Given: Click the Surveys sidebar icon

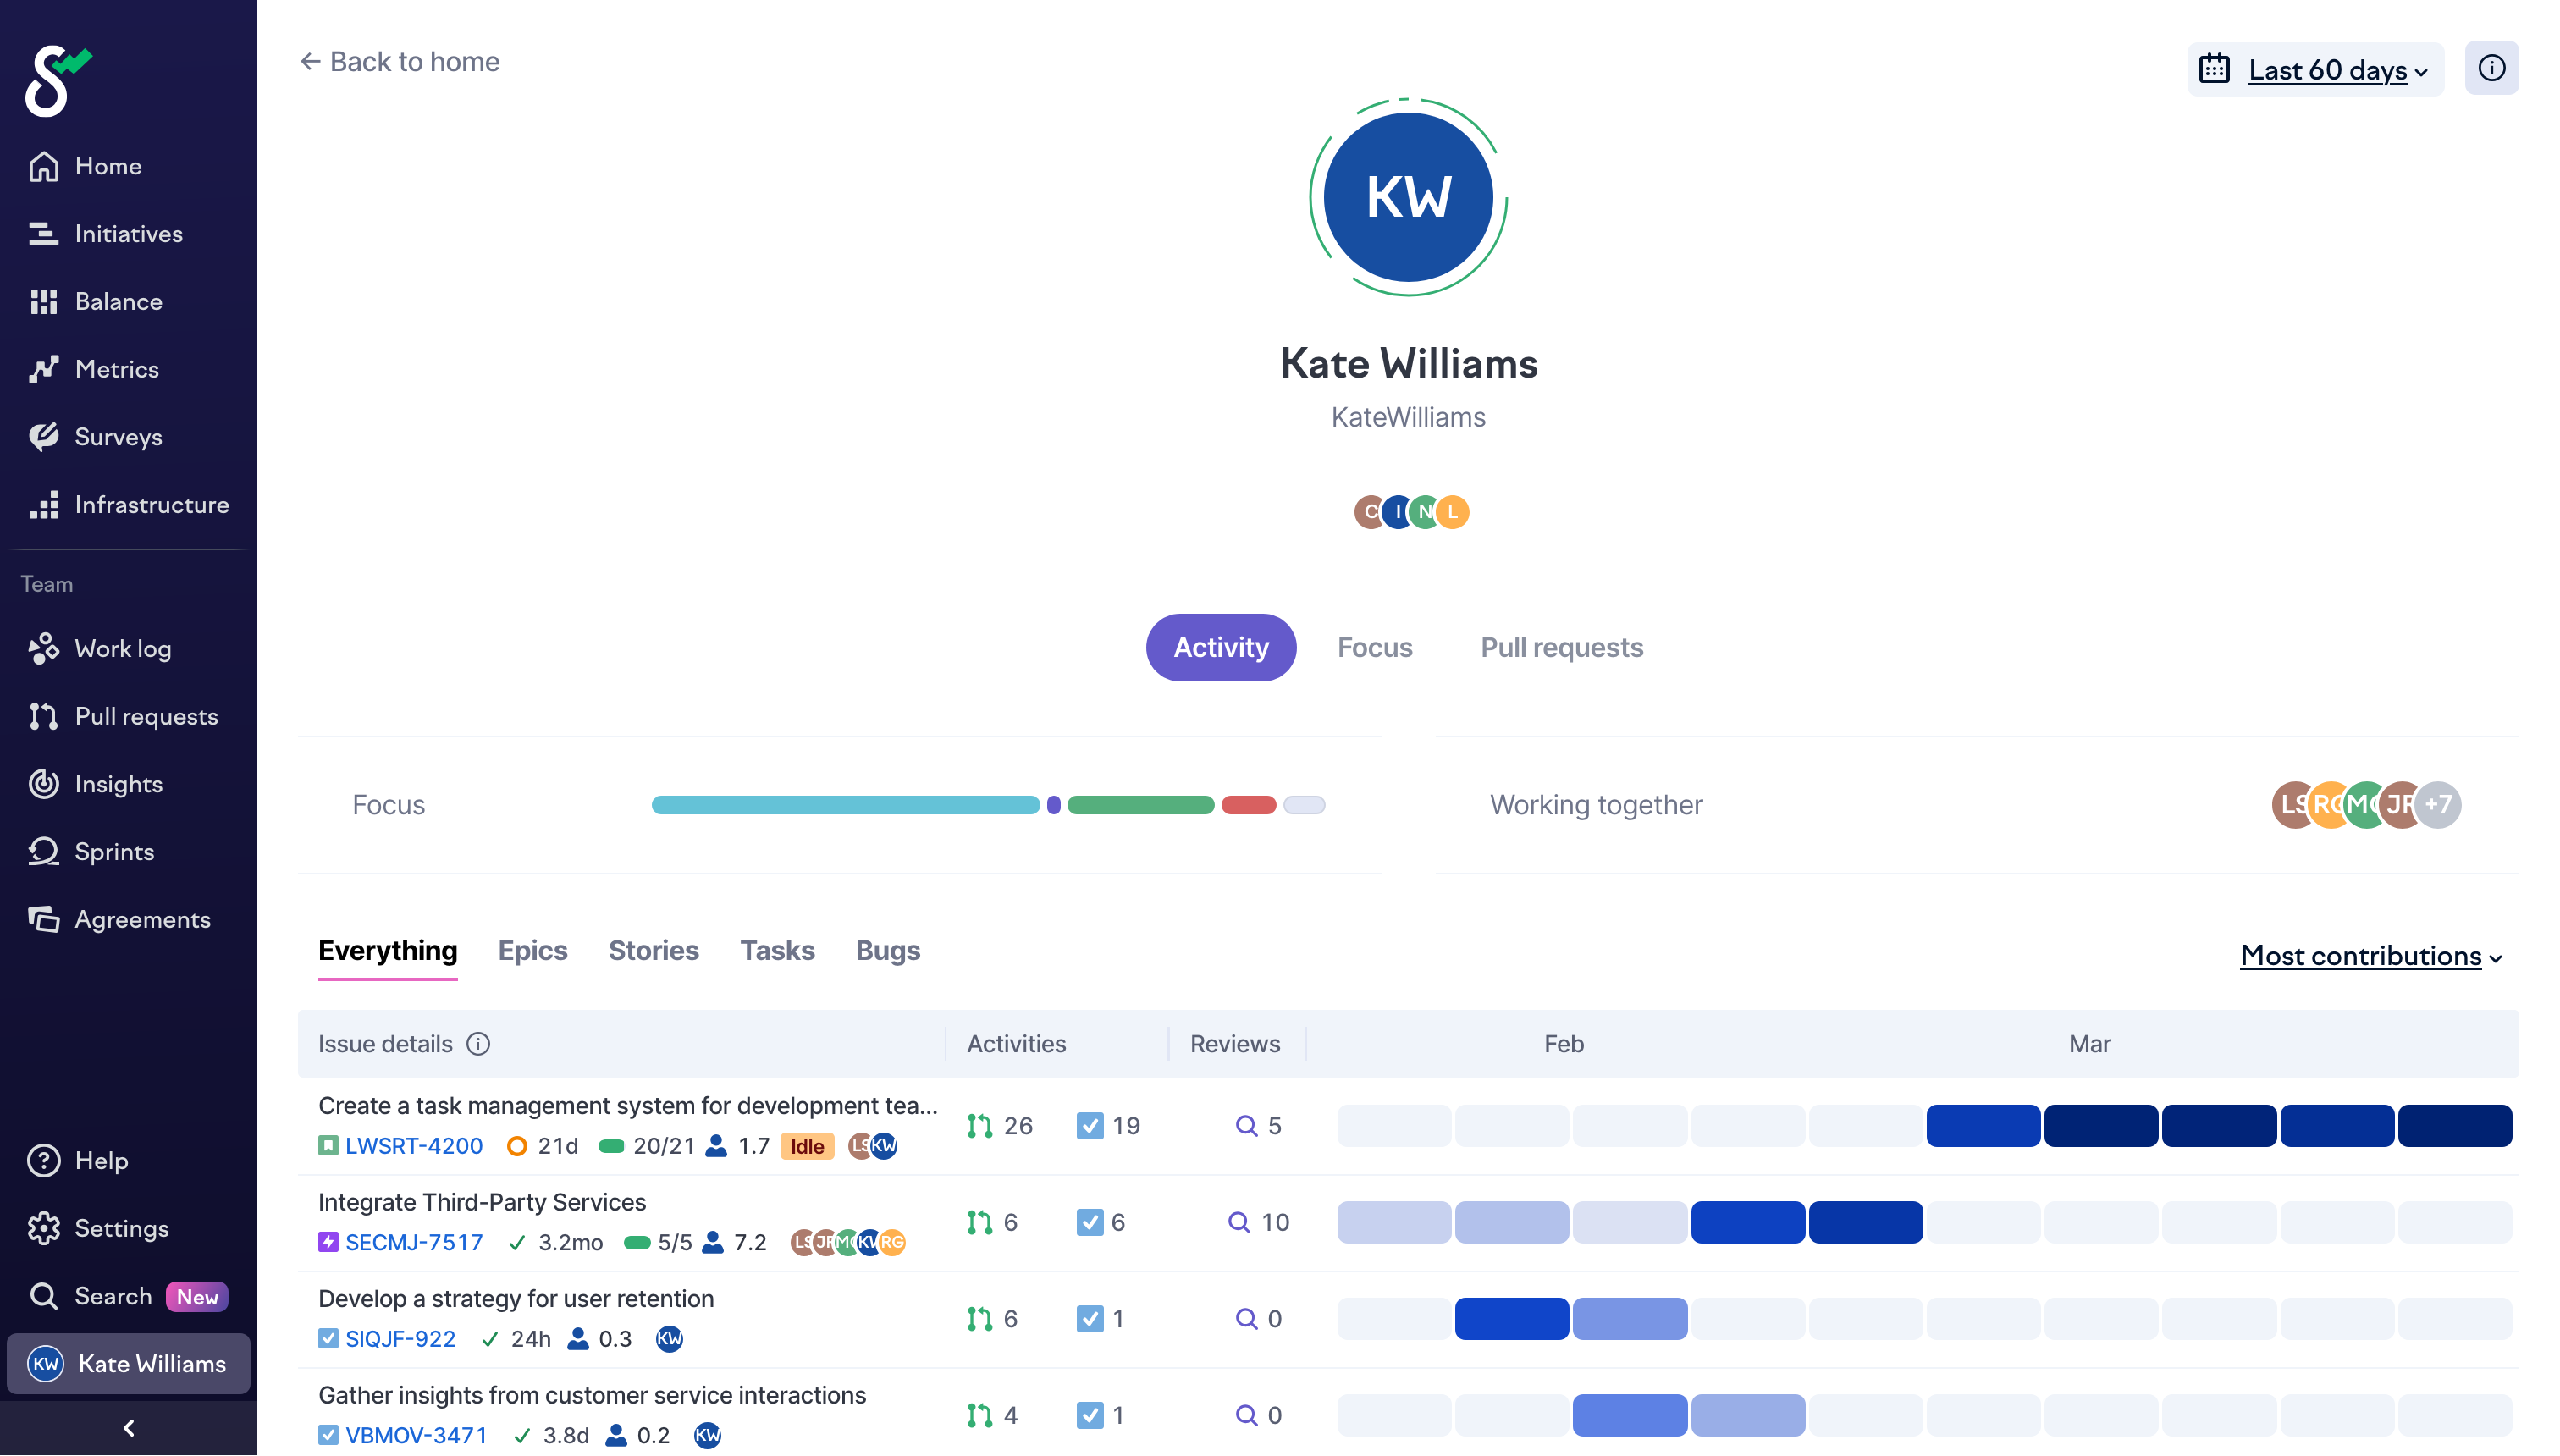Looking at the screenshot, I should pos(43,437).
